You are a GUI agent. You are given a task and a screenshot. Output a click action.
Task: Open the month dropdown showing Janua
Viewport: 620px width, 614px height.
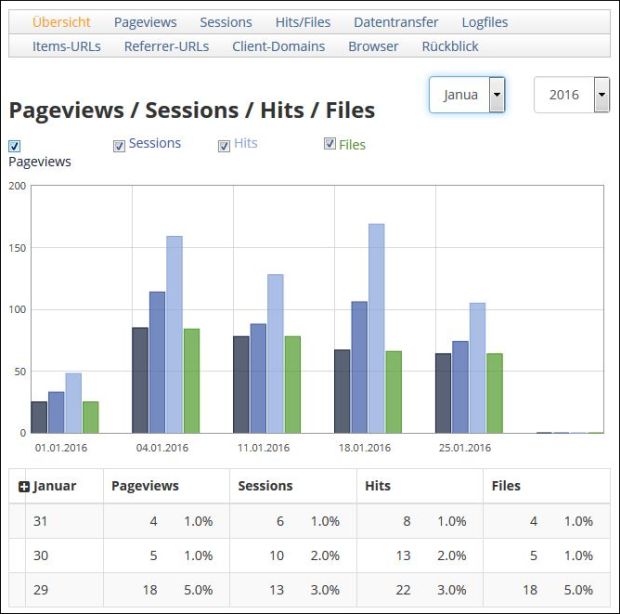pos(467,95)
